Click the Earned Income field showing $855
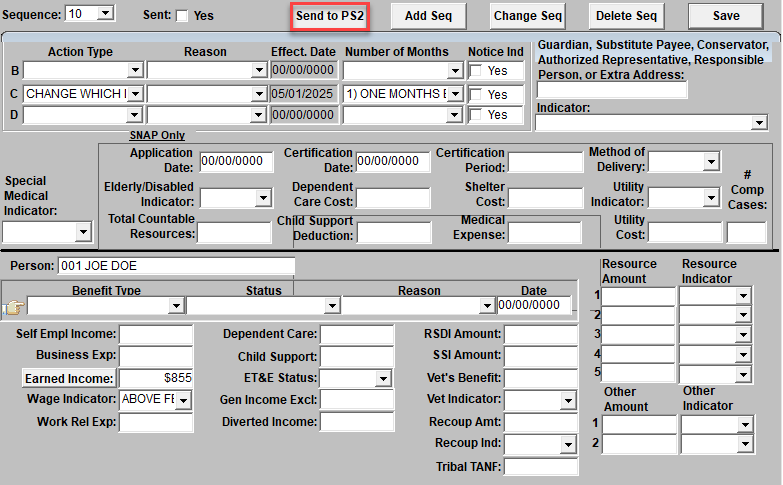Image resolution: width=783 pixels, height=485 pixels. click(156, 378)
